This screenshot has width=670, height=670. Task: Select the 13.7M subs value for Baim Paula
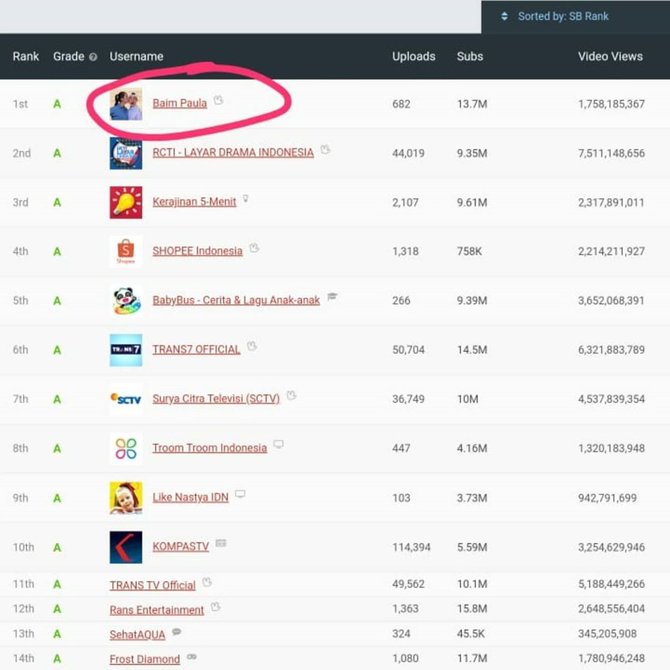(472, 104)
